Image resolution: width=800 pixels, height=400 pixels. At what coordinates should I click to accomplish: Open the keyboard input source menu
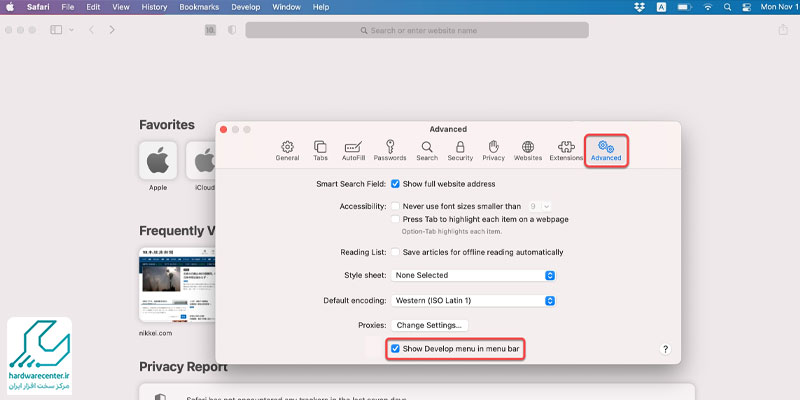(x=661, y=7)
